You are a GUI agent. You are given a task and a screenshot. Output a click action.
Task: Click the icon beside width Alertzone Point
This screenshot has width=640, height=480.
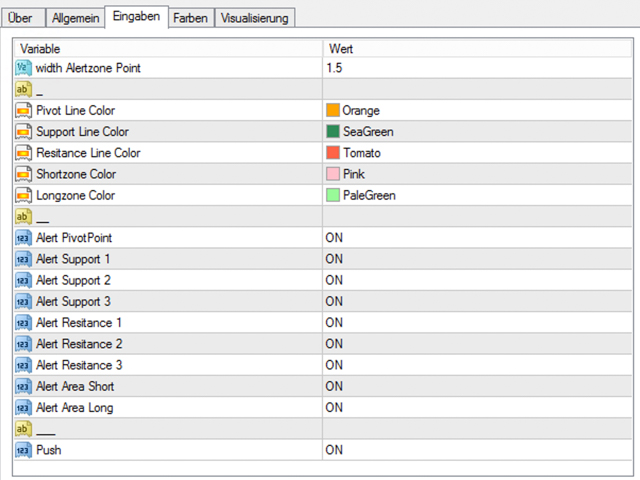[24, 67]
